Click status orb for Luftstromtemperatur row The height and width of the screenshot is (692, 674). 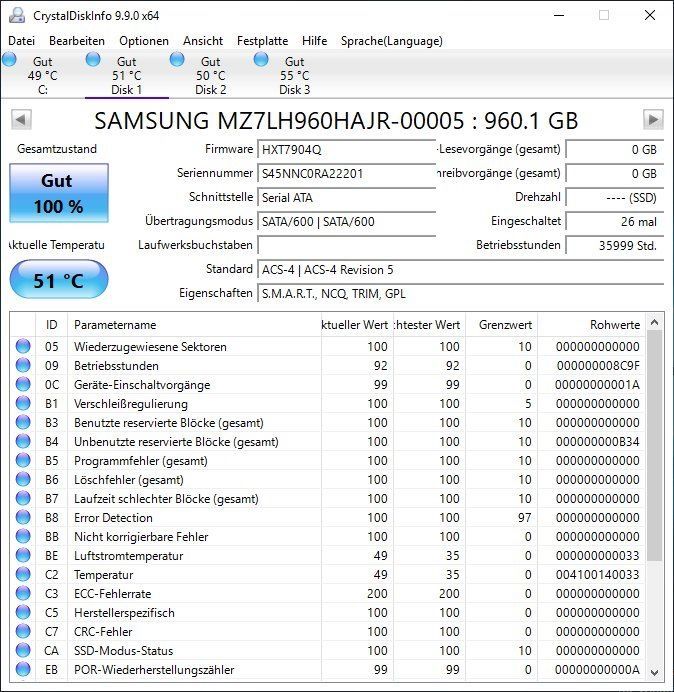point(23,555)
